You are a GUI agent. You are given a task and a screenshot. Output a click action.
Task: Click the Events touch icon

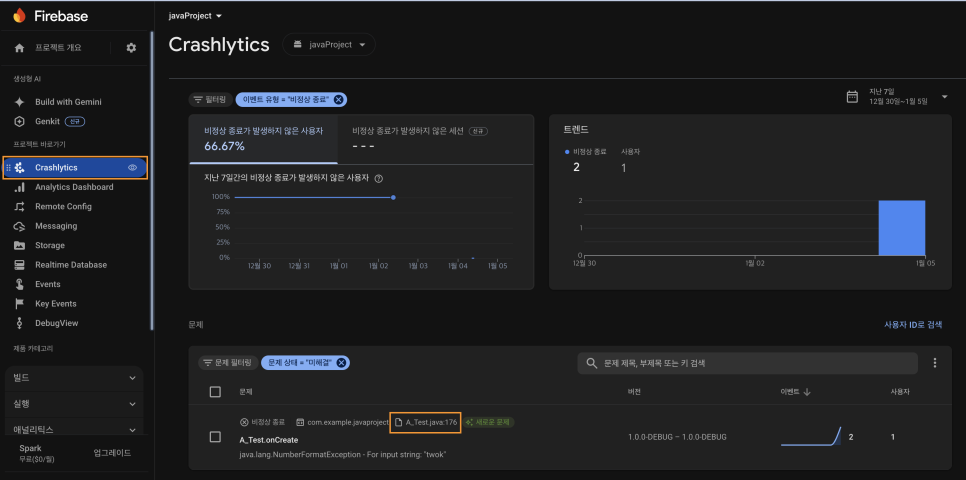[20, 284]
